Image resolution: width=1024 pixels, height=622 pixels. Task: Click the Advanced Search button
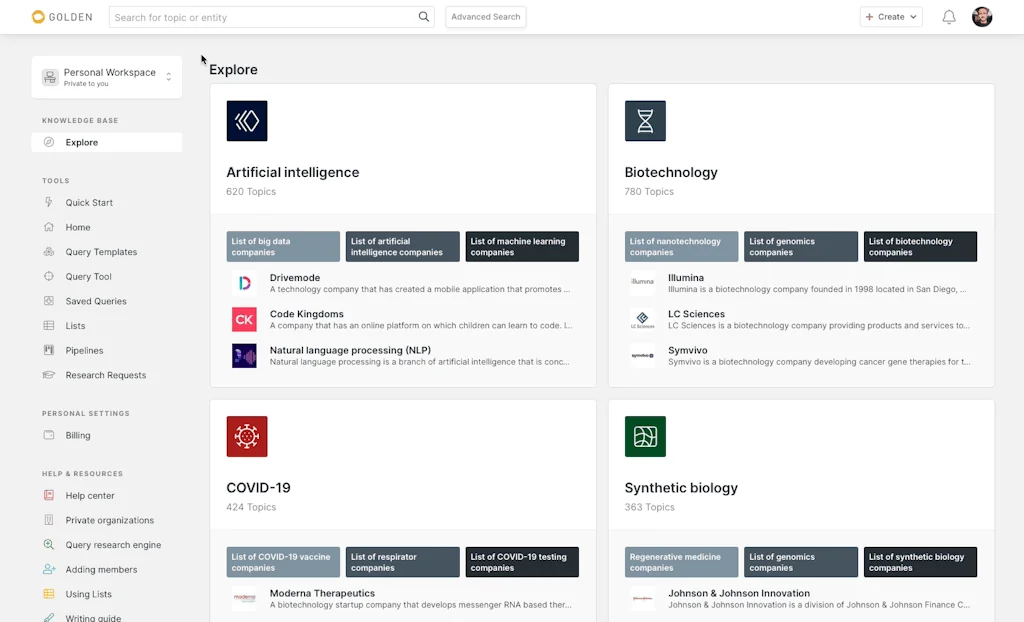[485, 17]
